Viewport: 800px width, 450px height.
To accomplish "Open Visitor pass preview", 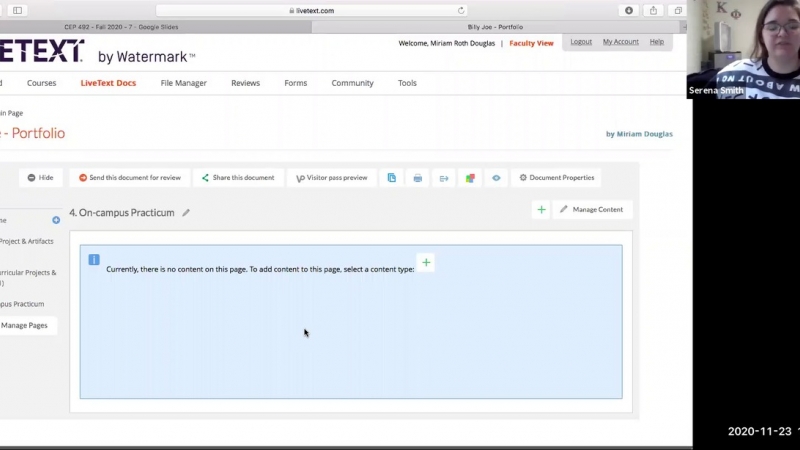I will tap(331, 178).
